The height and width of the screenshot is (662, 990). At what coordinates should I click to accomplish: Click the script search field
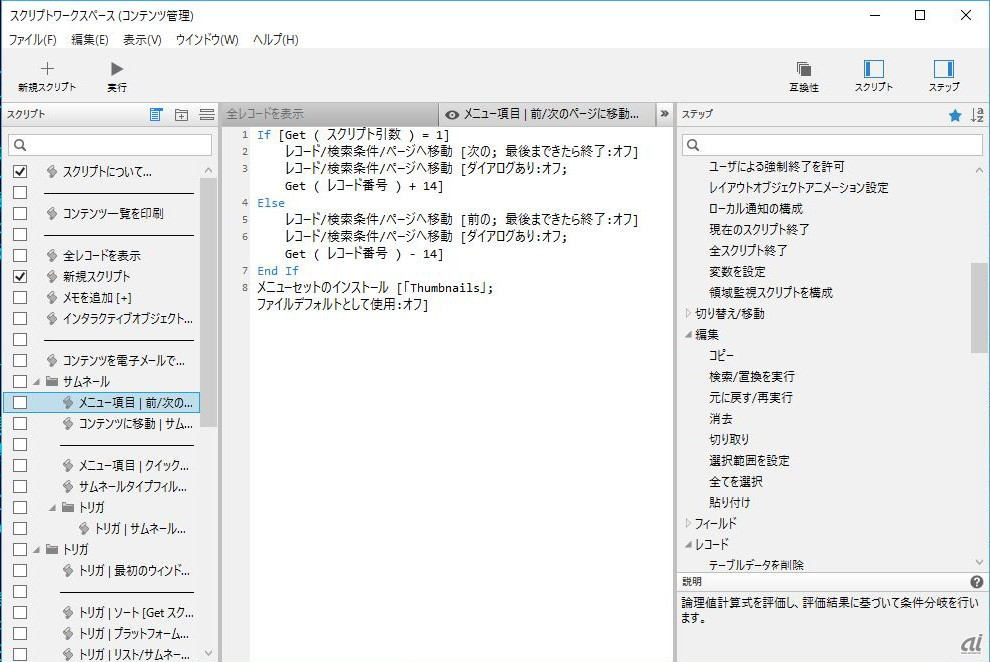pos(110,146)
